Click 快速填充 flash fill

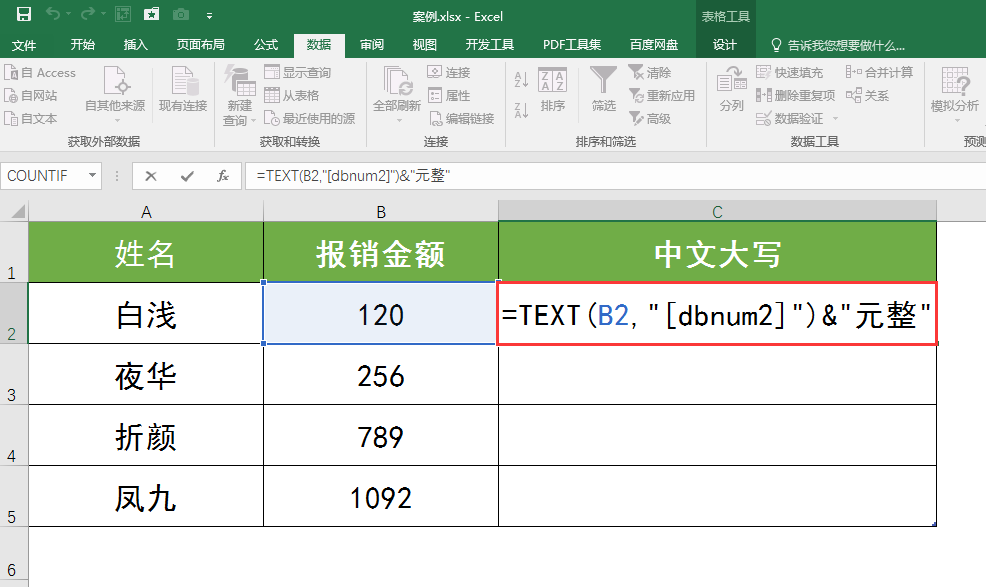790,72
